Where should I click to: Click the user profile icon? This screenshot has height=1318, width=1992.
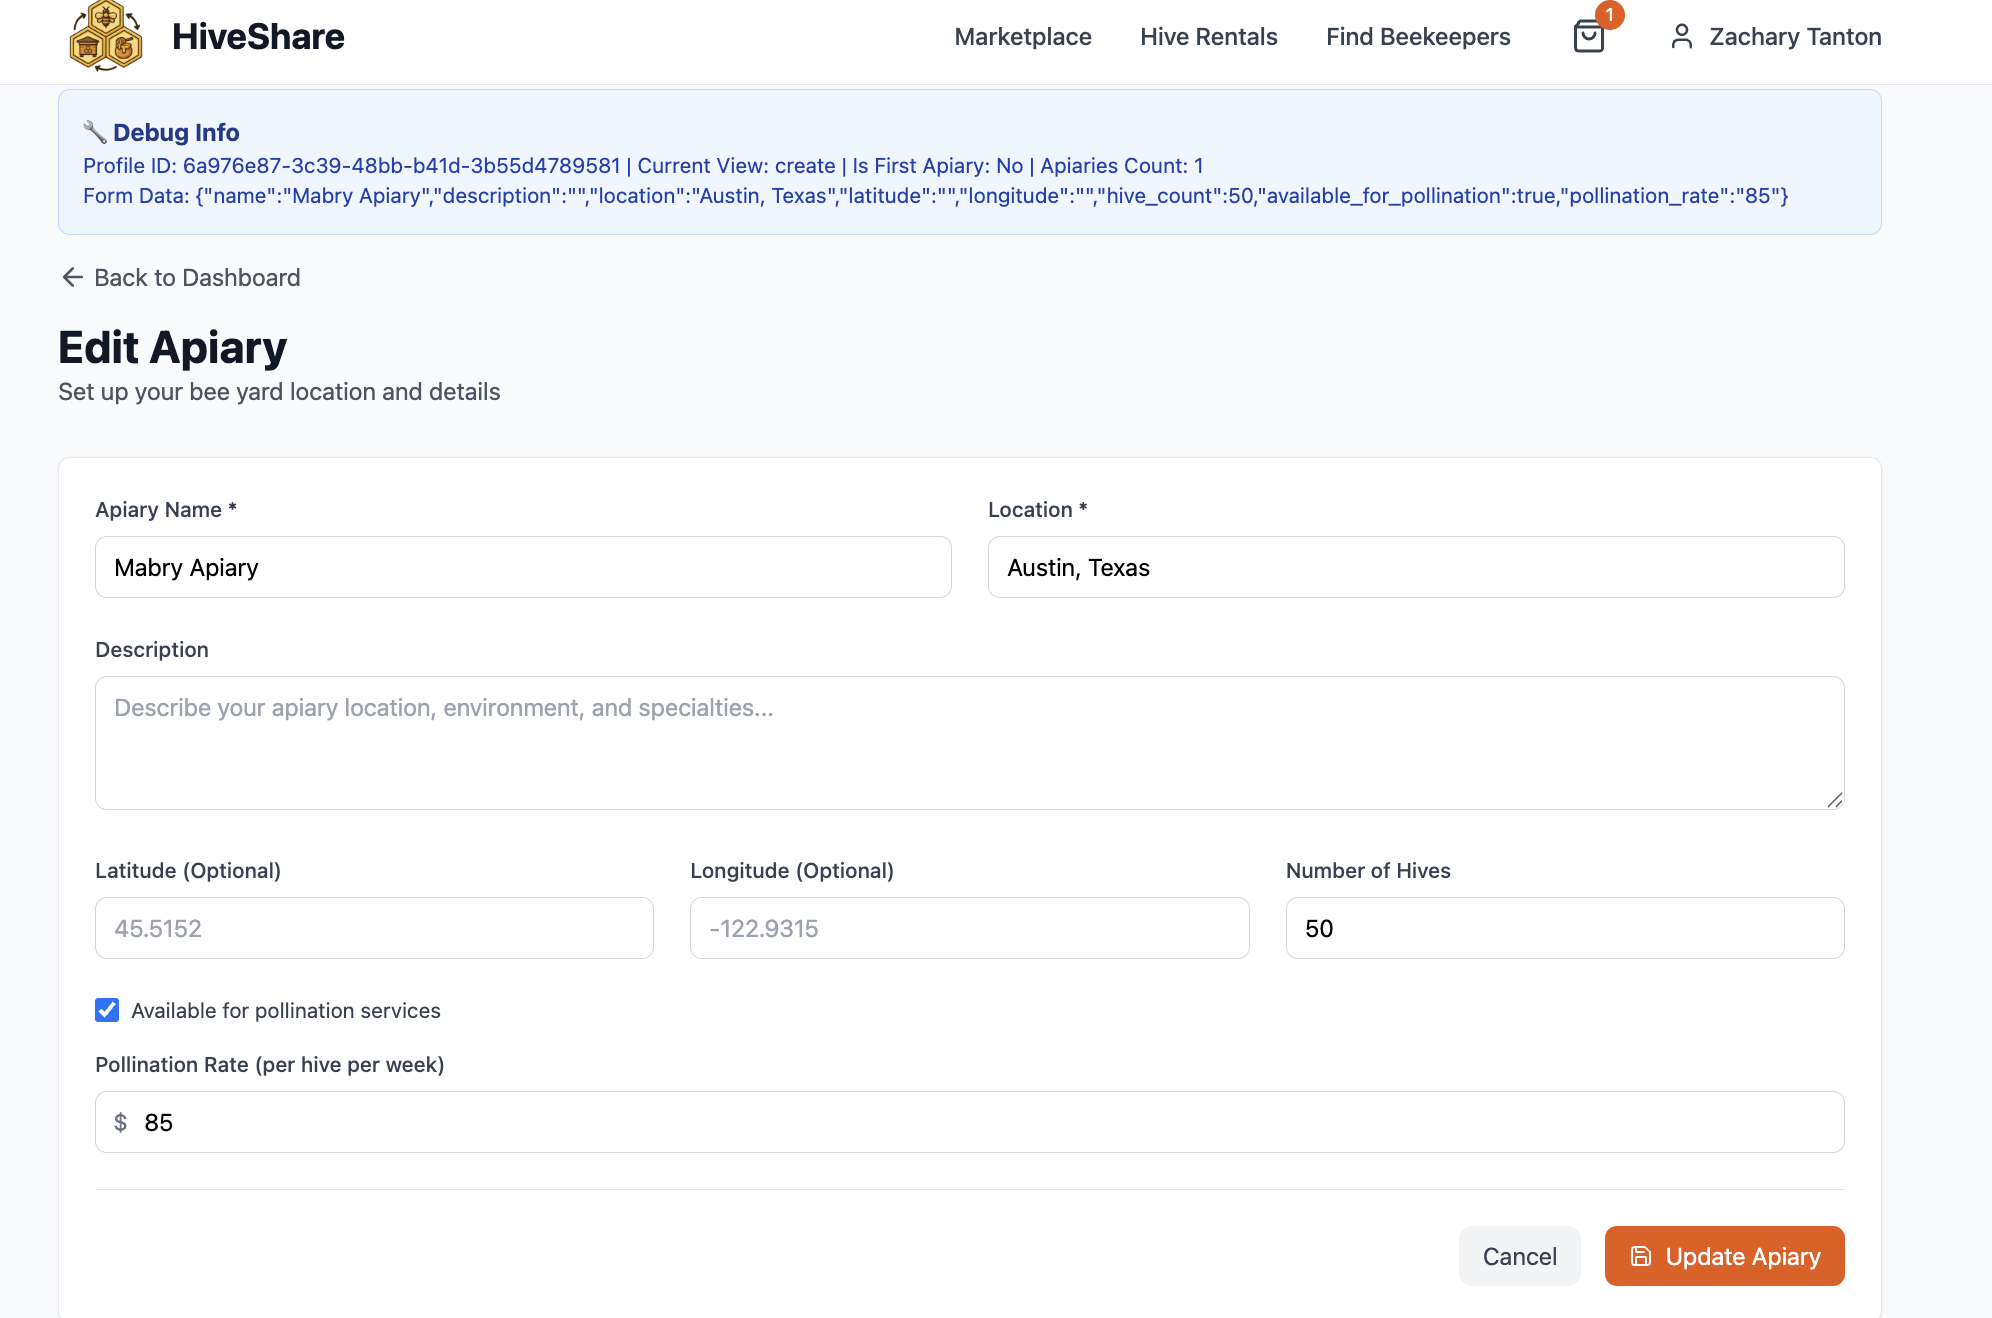coord(1681,37)
